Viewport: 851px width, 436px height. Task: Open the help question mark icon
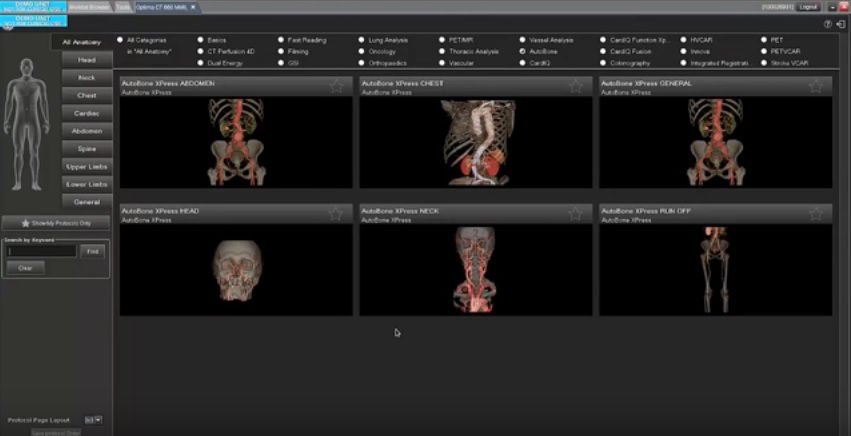828,24
